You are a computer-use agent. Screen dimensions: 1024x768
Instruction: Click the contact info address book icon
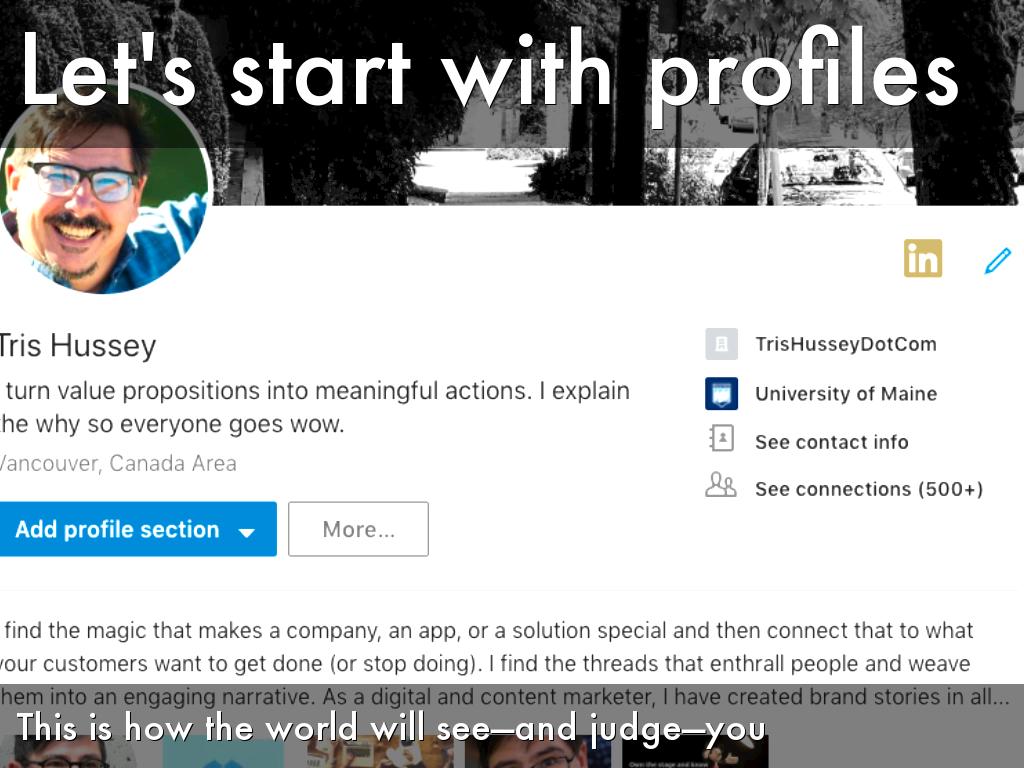pos(721,441)
